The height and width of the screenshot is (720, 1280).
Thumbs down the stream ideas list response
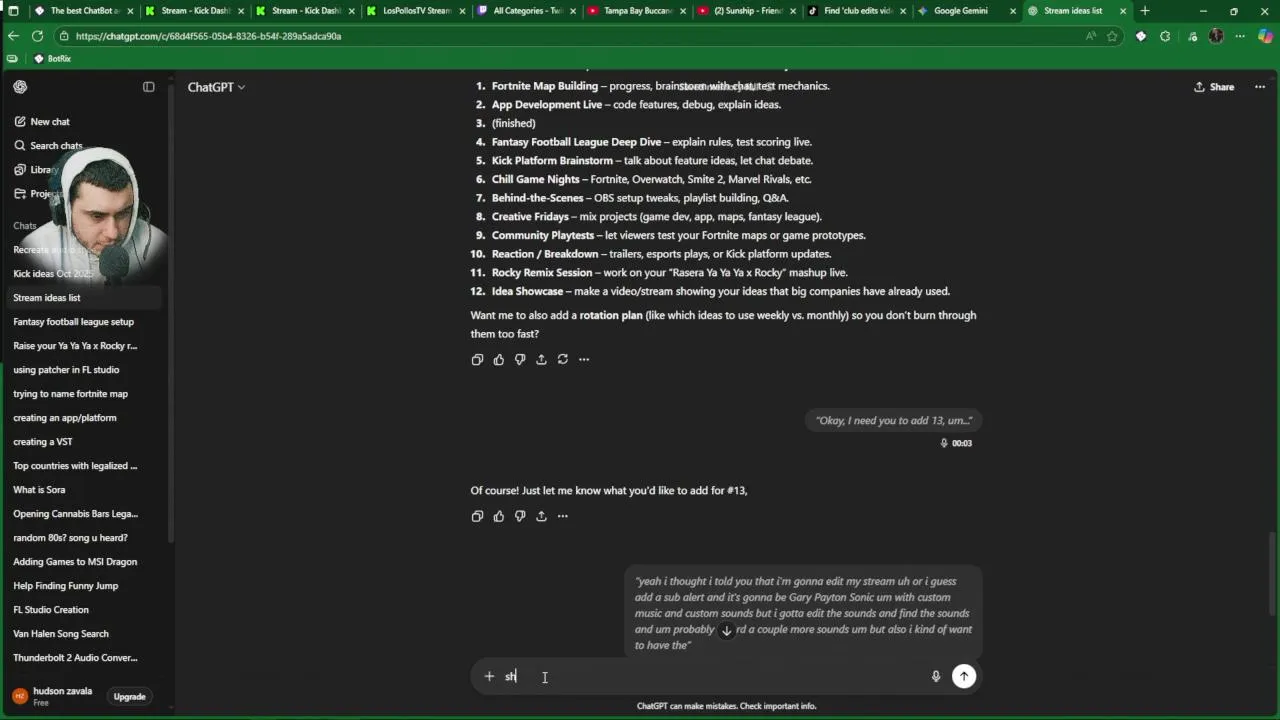(x=520, y=359)
